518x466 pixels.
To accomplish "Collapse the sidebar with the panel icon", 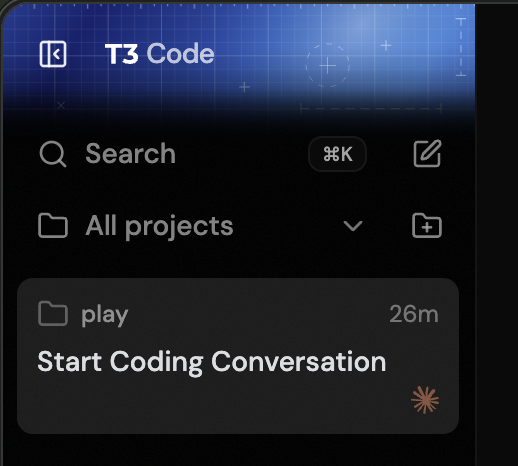I will click(53, 54).
